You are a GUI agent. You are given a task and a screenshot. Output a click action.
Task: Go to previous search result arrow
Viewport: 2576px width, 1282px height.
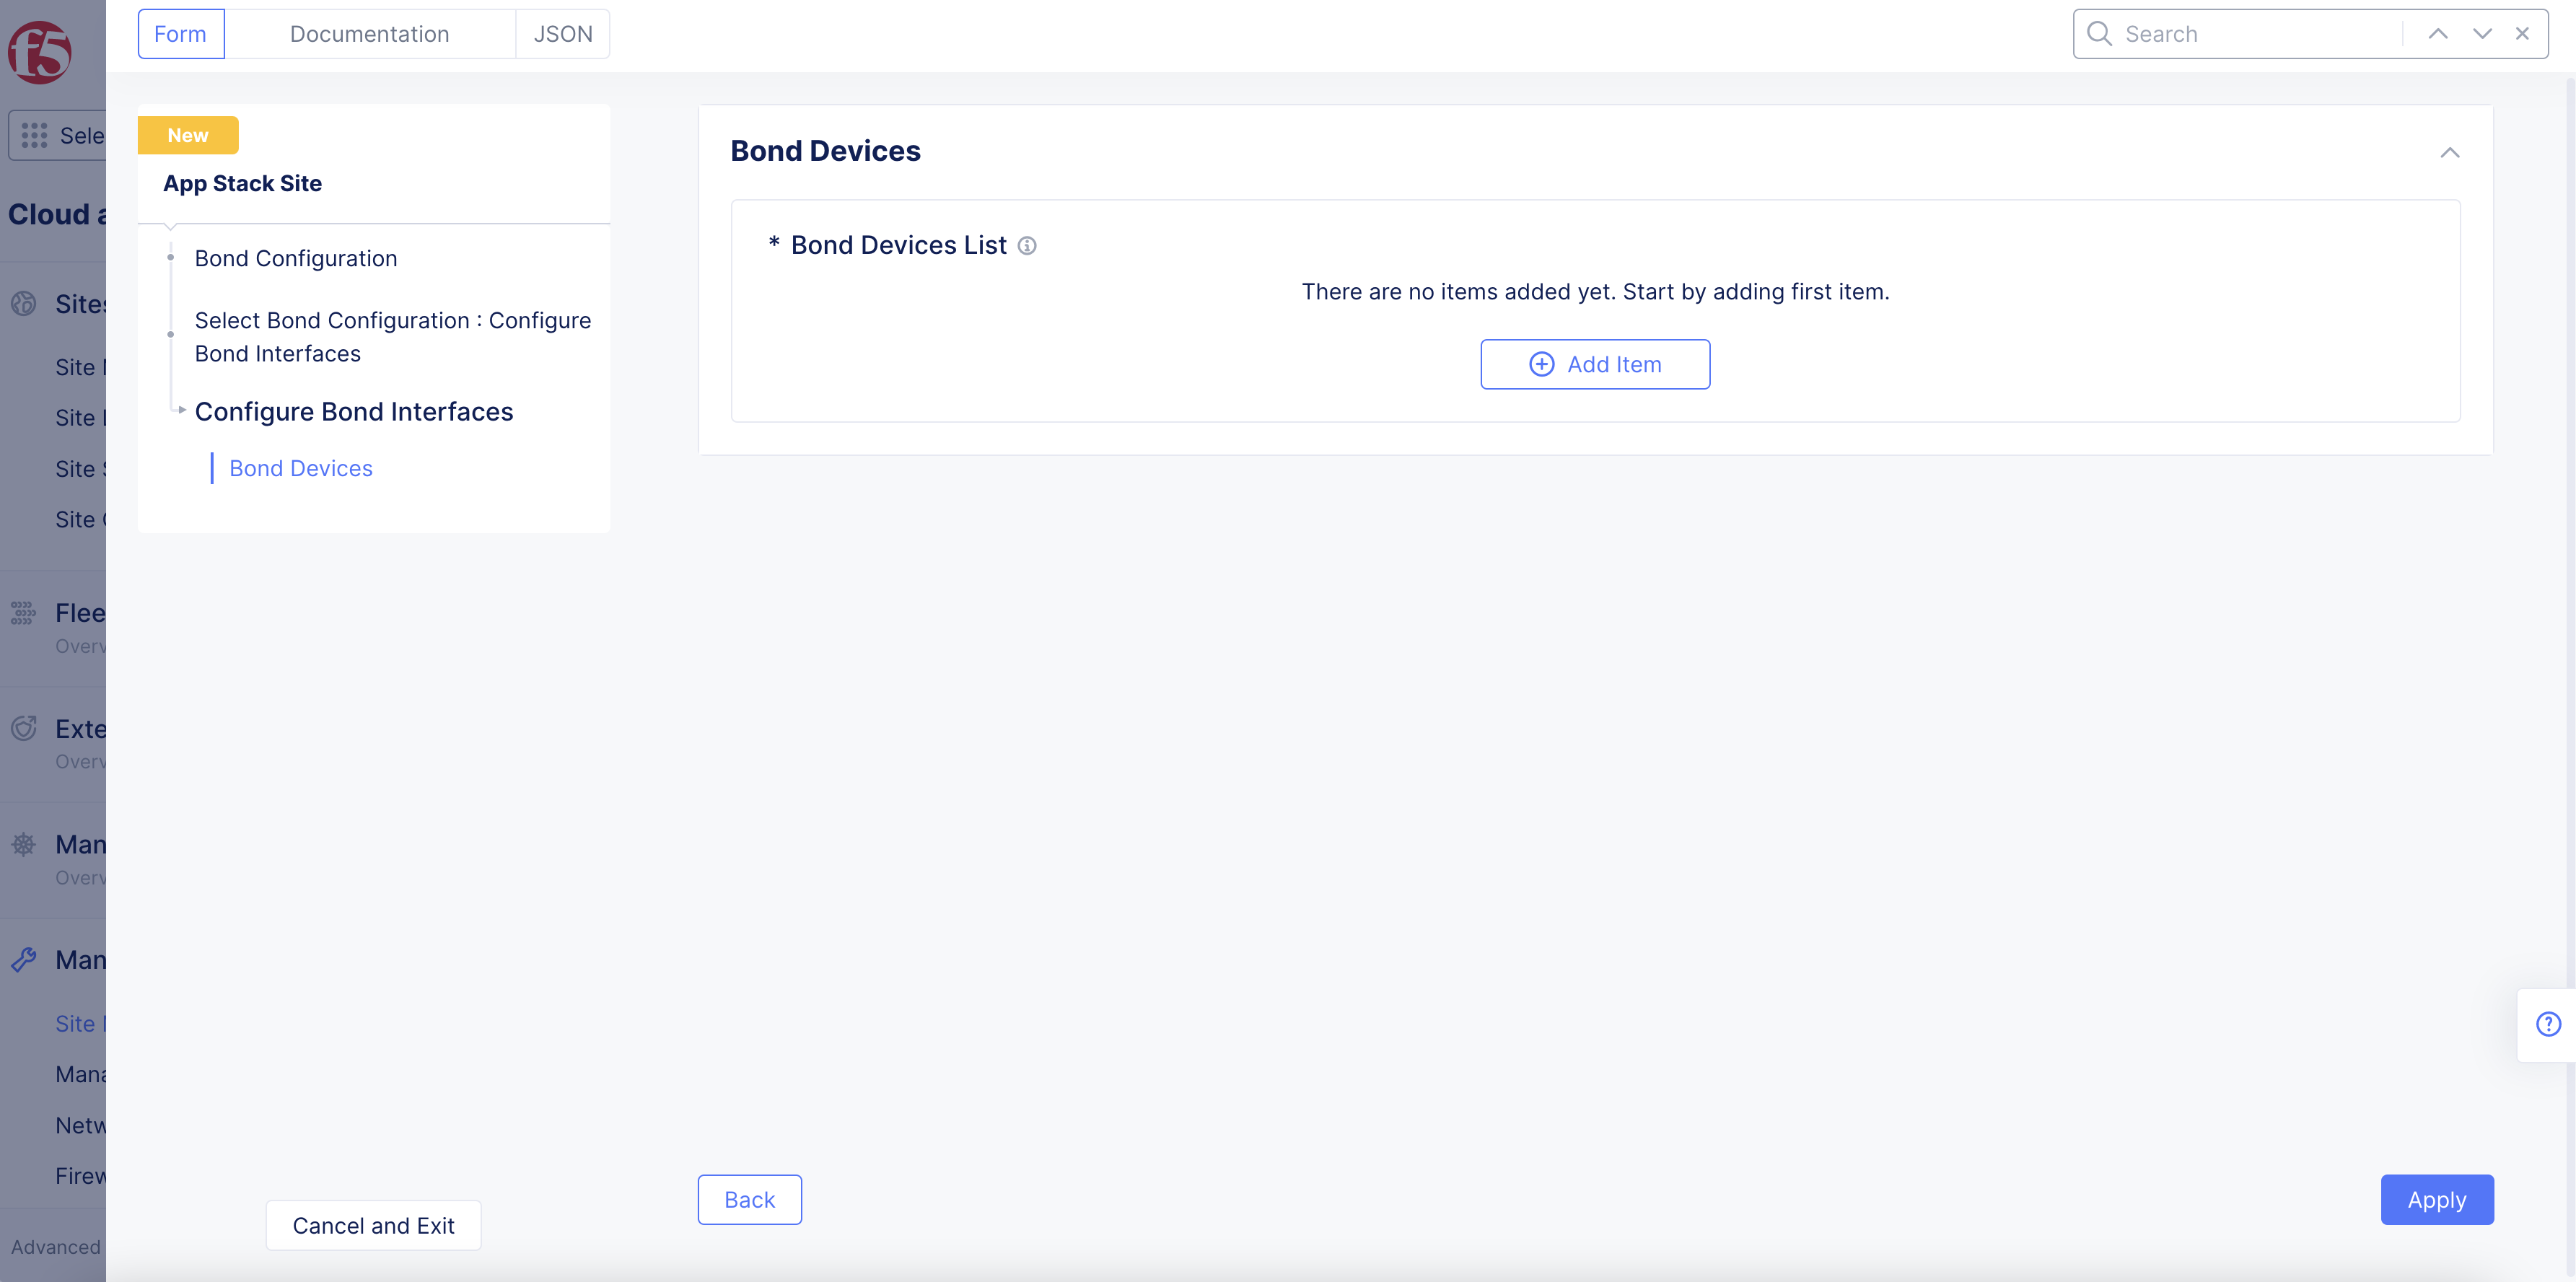pyautogui.click(x=2438, y=34)
